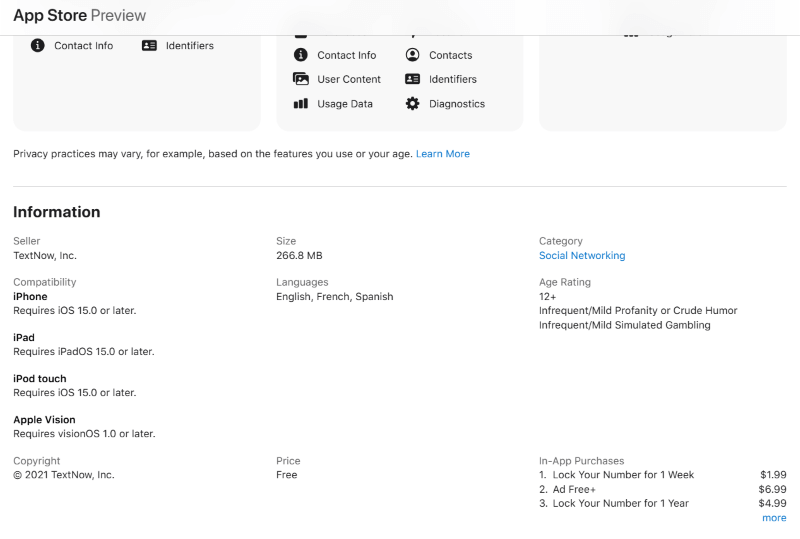Select the $4.99 purchase price
The width and height of the screenshot is (800, 539).
pos(772,503)
